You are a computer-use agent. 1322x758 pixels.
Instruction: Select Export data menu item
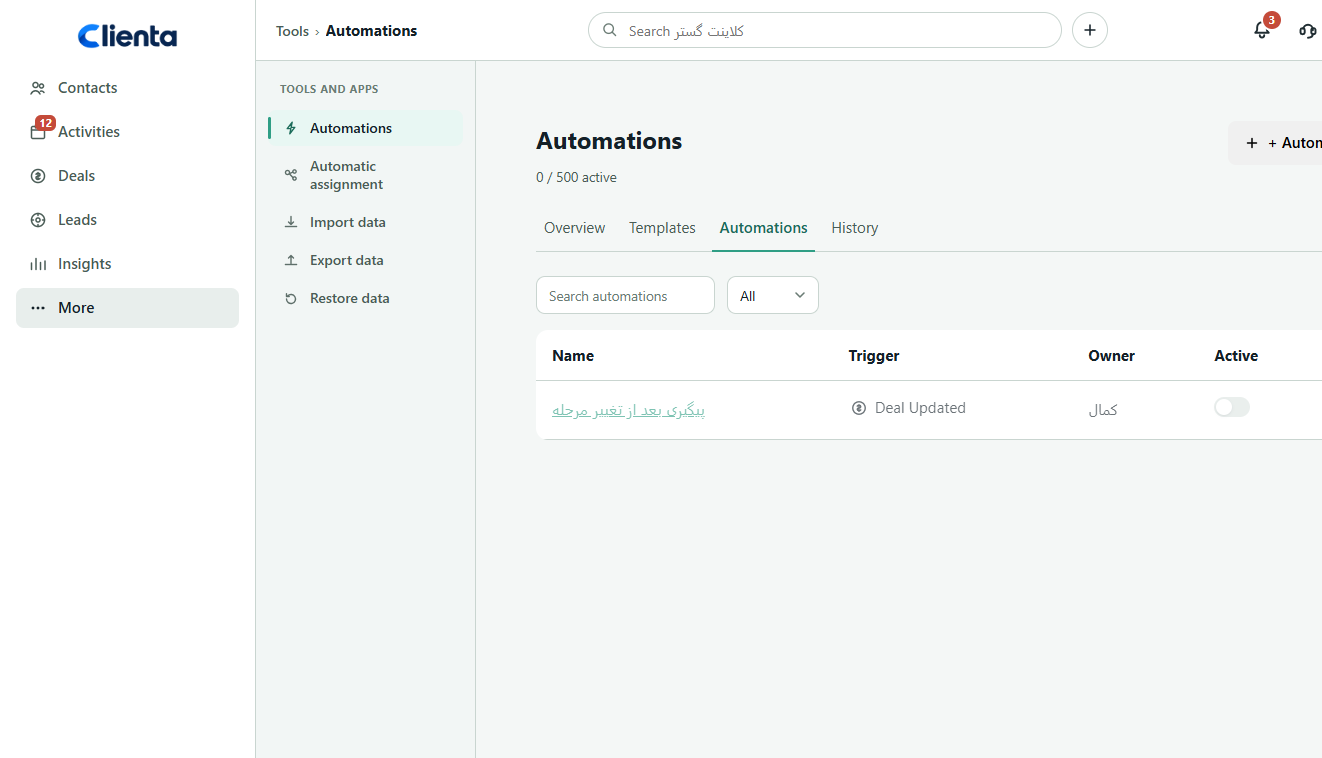(365, 260)
